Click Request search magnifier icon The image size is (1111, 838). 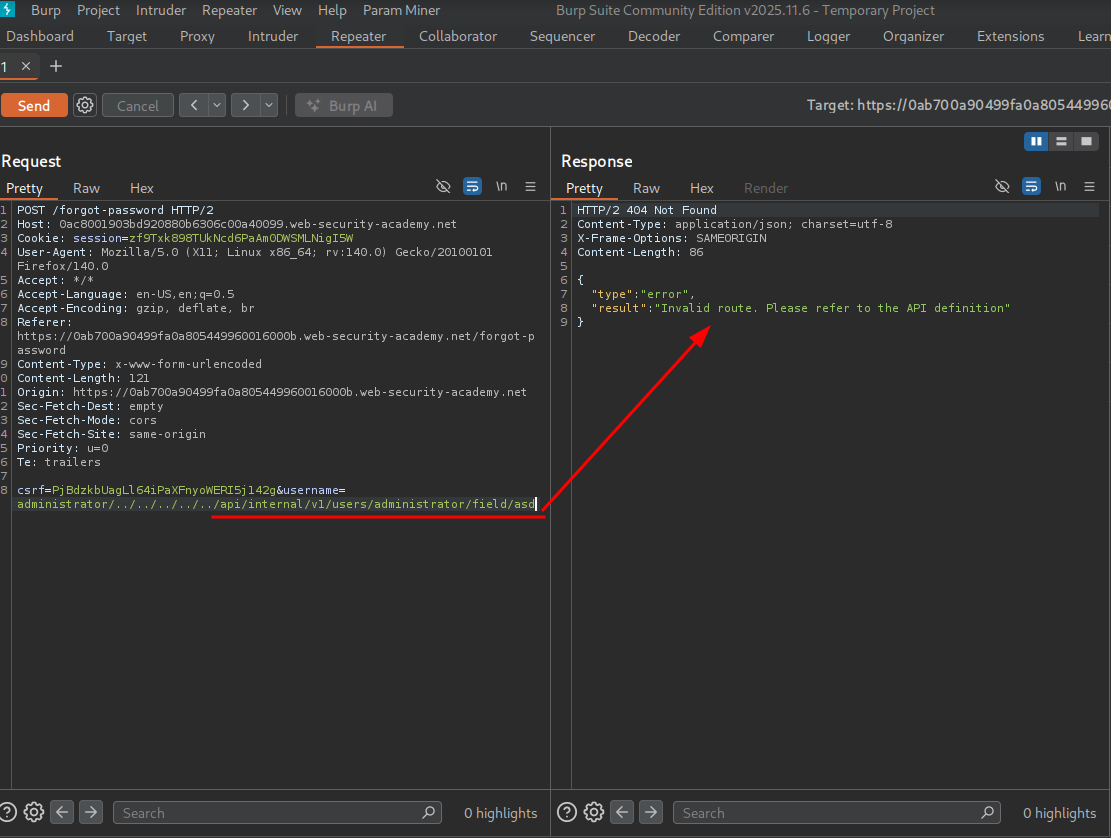(429, 812)
